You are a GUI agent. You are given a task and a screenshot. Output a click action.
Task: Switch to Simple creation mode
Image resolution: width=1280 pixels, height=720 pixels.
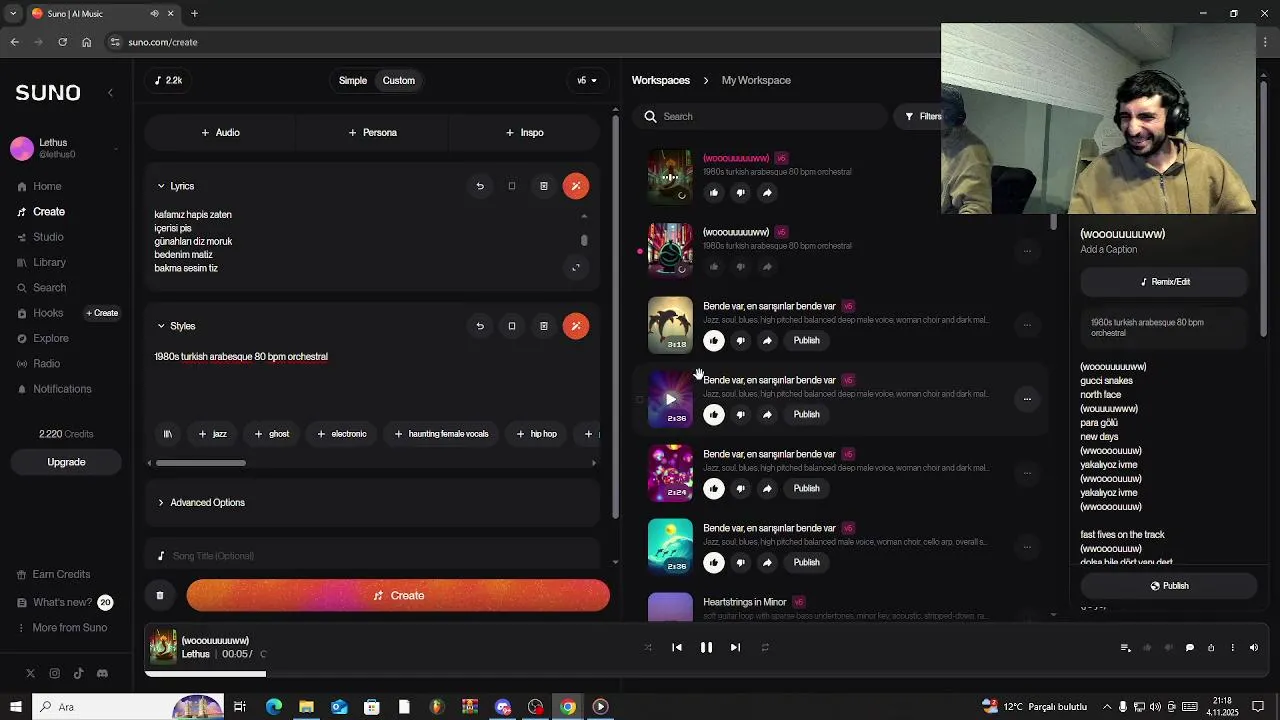pyautogui.click(x=353, y=81)
